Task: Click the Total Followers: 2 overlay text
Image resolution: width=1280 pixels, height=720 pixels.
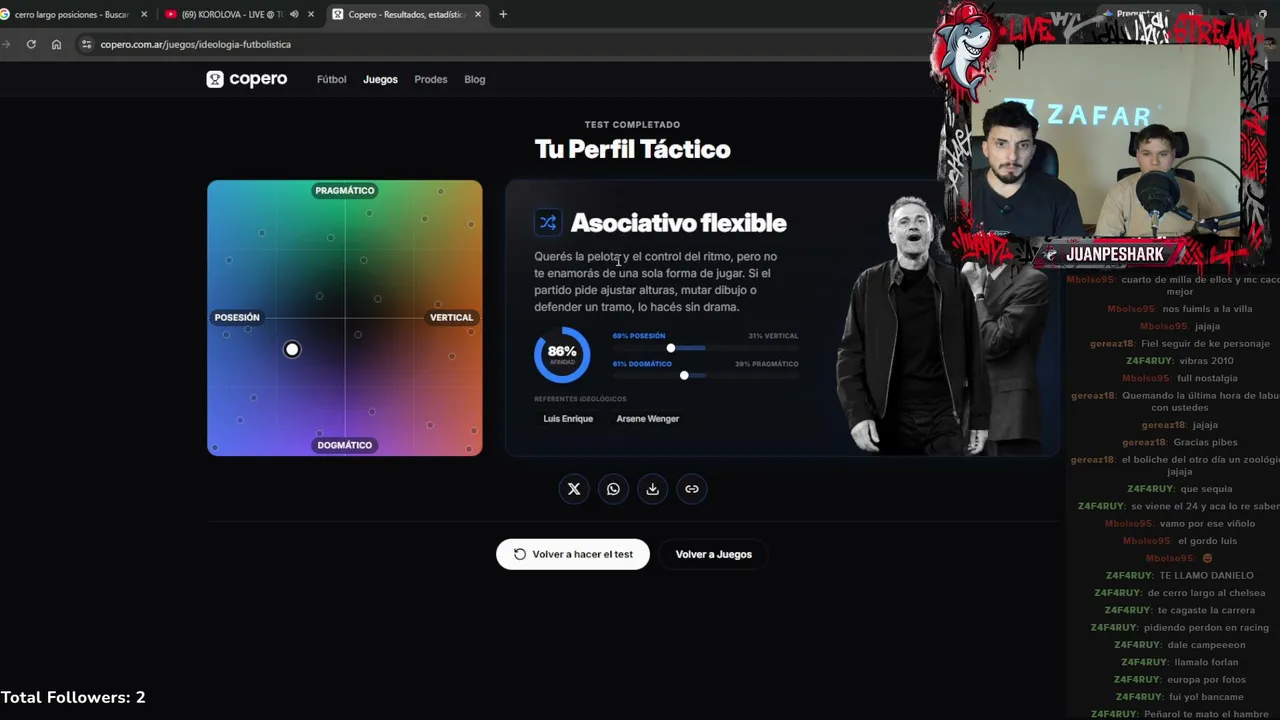Action: point(73,697)
